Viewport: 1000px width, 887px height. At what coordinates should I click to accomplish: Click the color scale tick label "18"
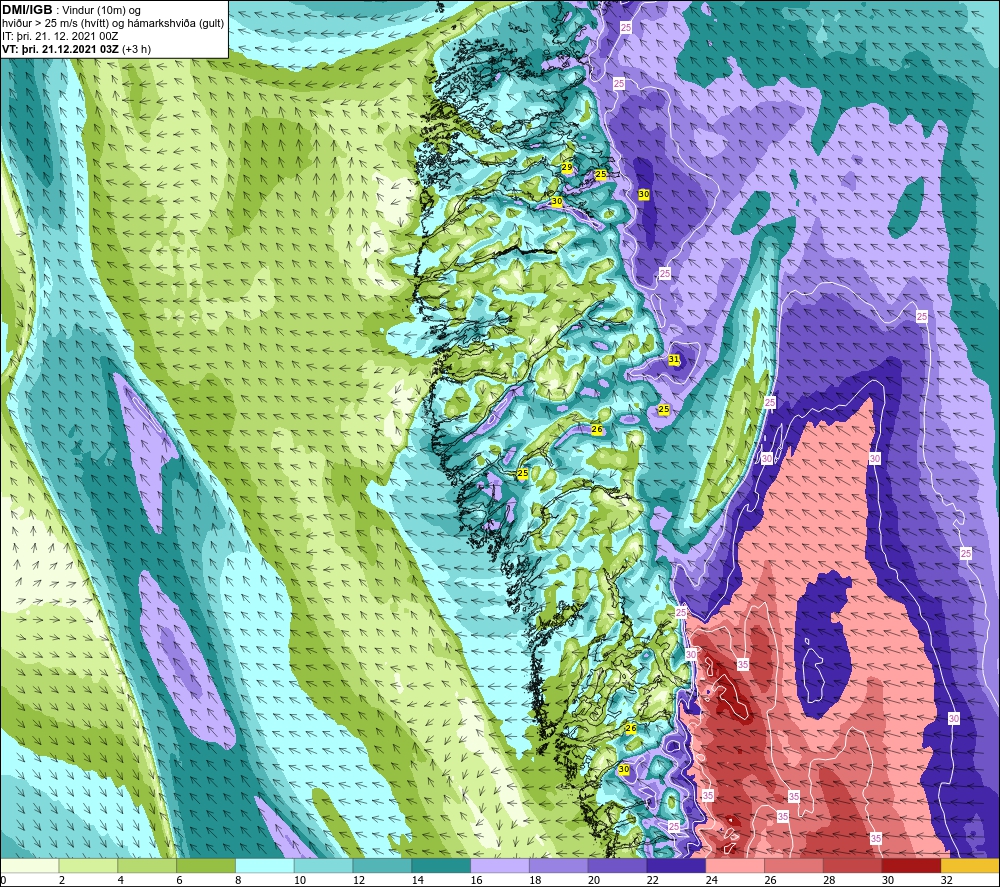(x=535, y=880)
